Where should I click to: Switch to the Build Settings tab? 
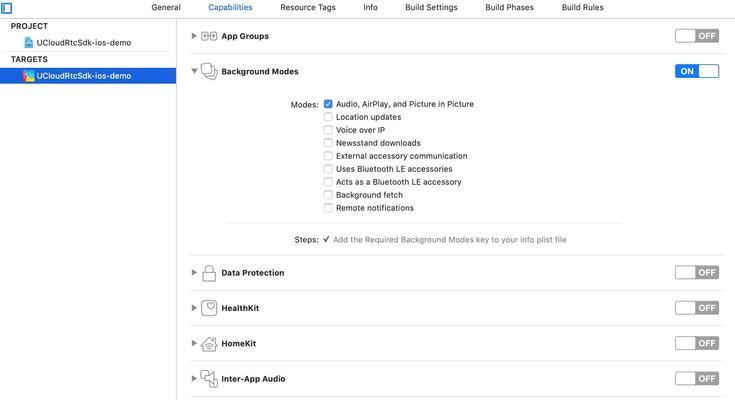tap(431, 8)
